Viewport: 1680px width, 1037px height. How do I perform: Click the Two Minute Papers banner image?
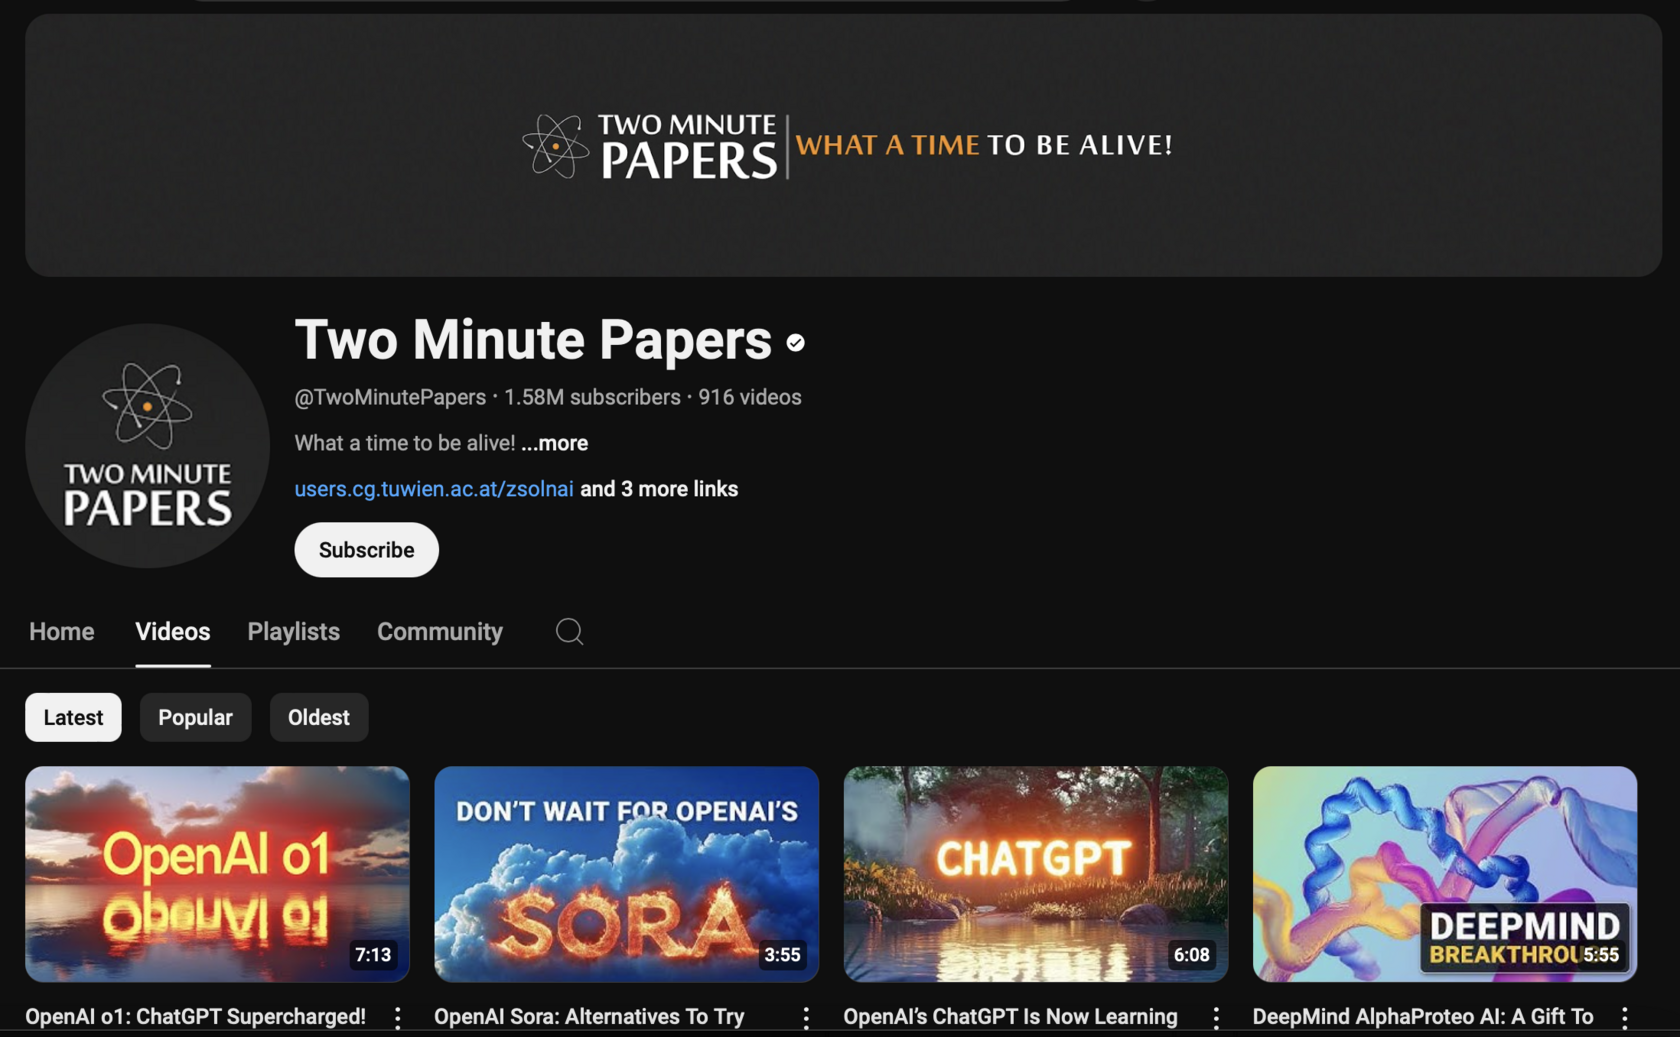pyautogui.click(x=844, y=145)
